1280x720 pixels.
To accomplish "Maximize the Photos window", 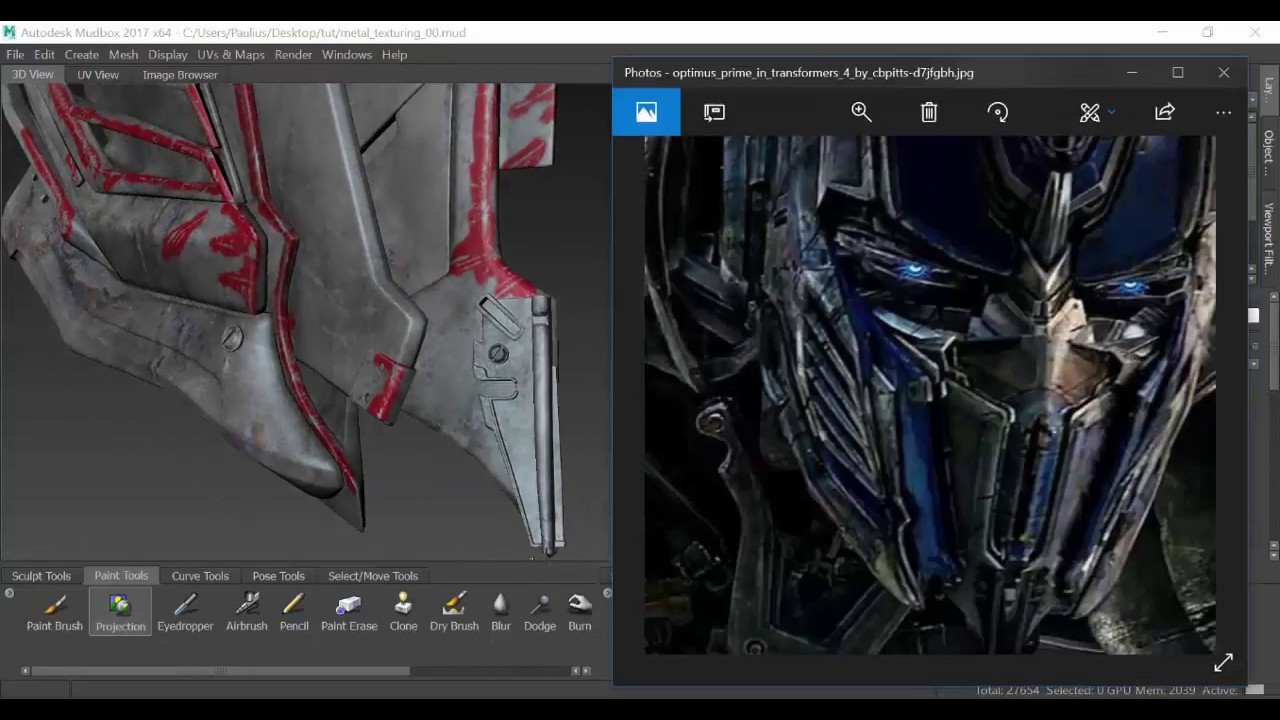I will click(1178, 72).
